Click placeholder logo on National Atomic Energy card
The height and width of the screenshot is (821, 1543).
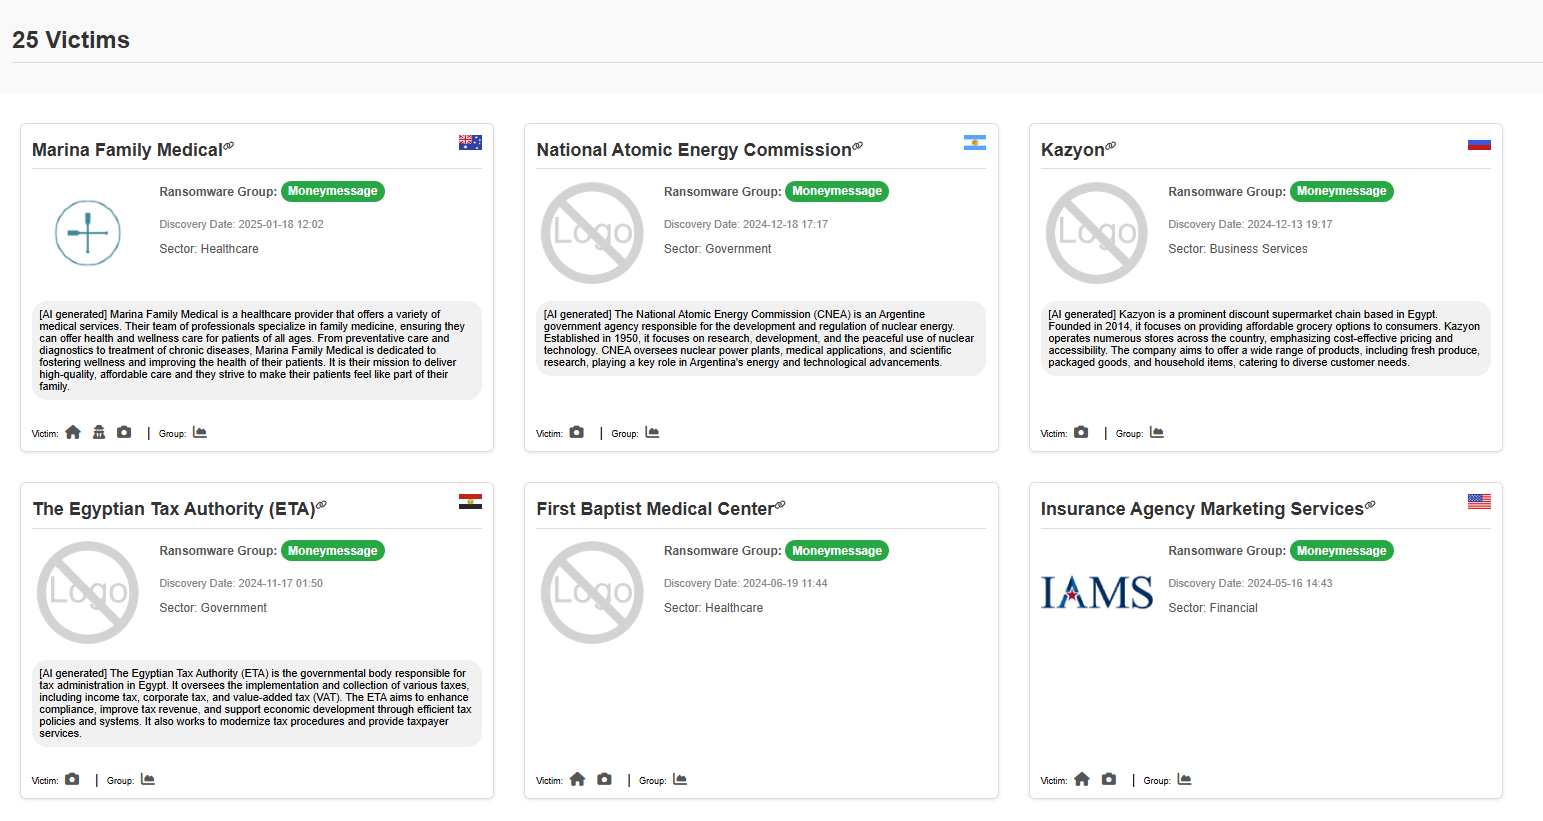pos(592,233)
